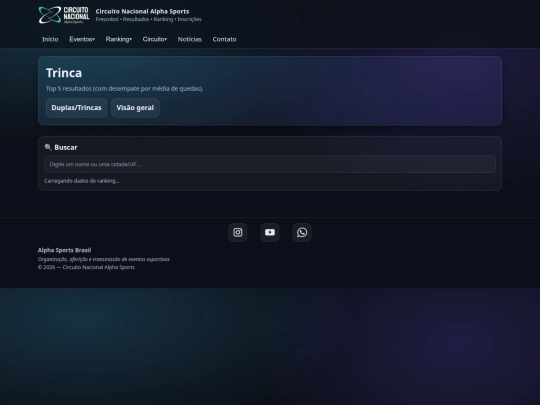Focus the name or city search field
Image resolution: width=540 pixels, height=405 pixels.
[x=270, y=164]
